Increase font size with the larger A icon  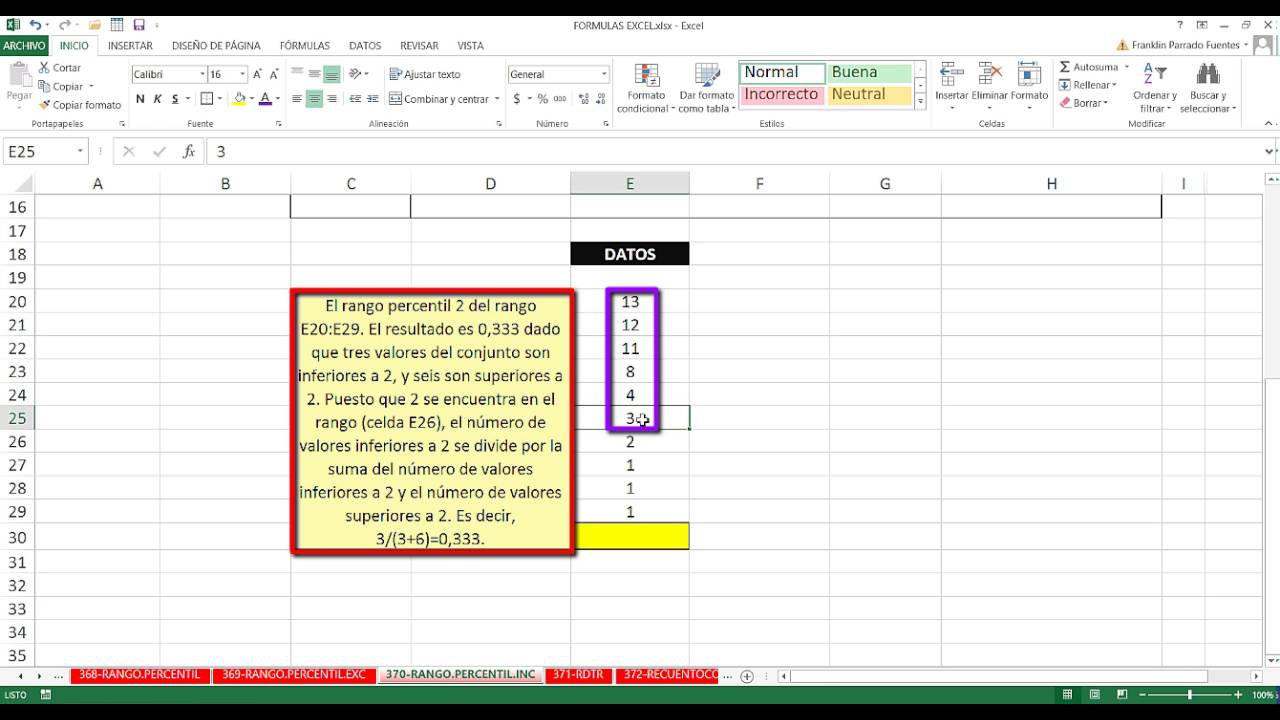pos(257,74)
